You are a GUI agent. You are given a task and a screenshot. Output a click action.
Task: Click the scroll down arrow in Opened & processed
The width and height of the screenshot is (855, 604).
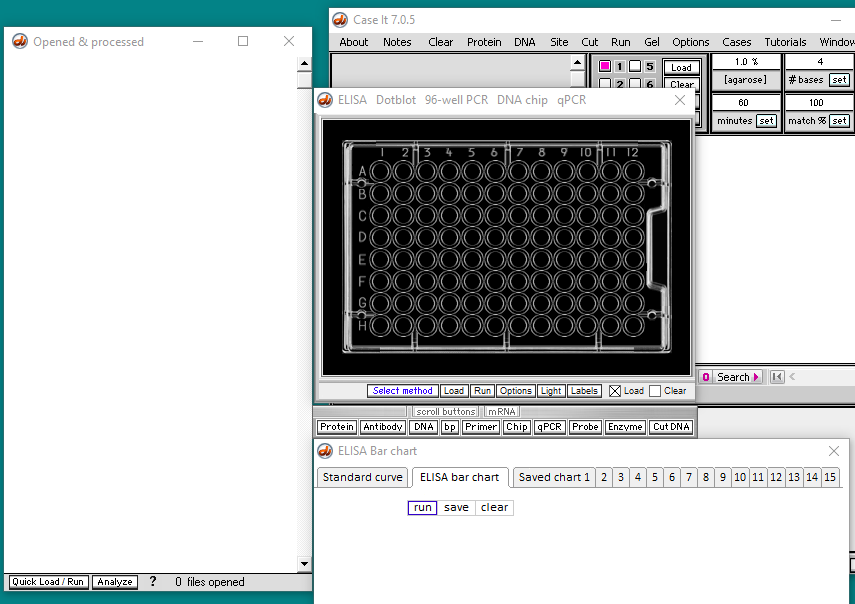point(304,564)
